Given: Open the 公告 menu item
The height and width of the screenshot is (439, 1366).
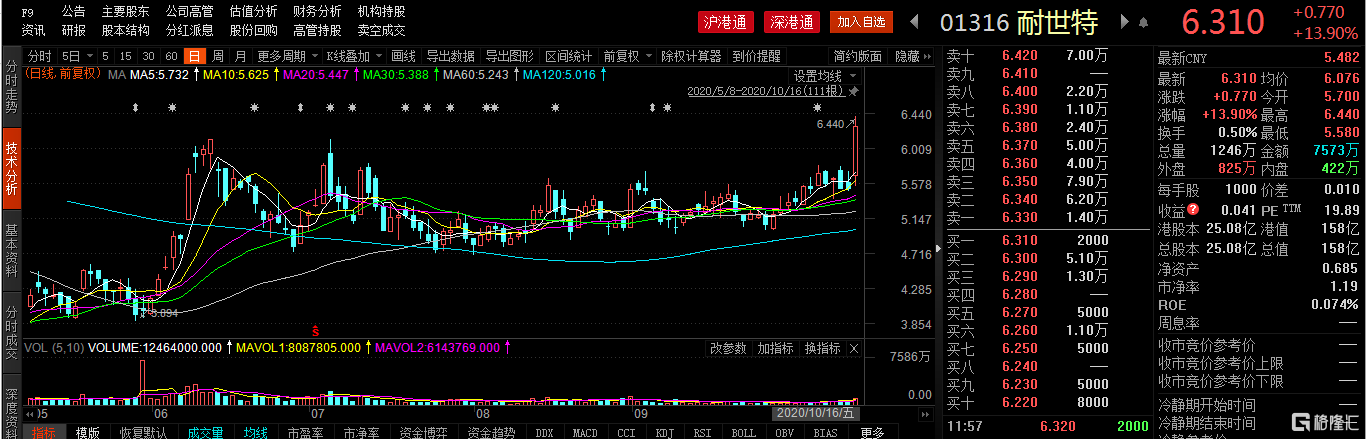Looking at the screenshot, I should [x=73, y=11].
